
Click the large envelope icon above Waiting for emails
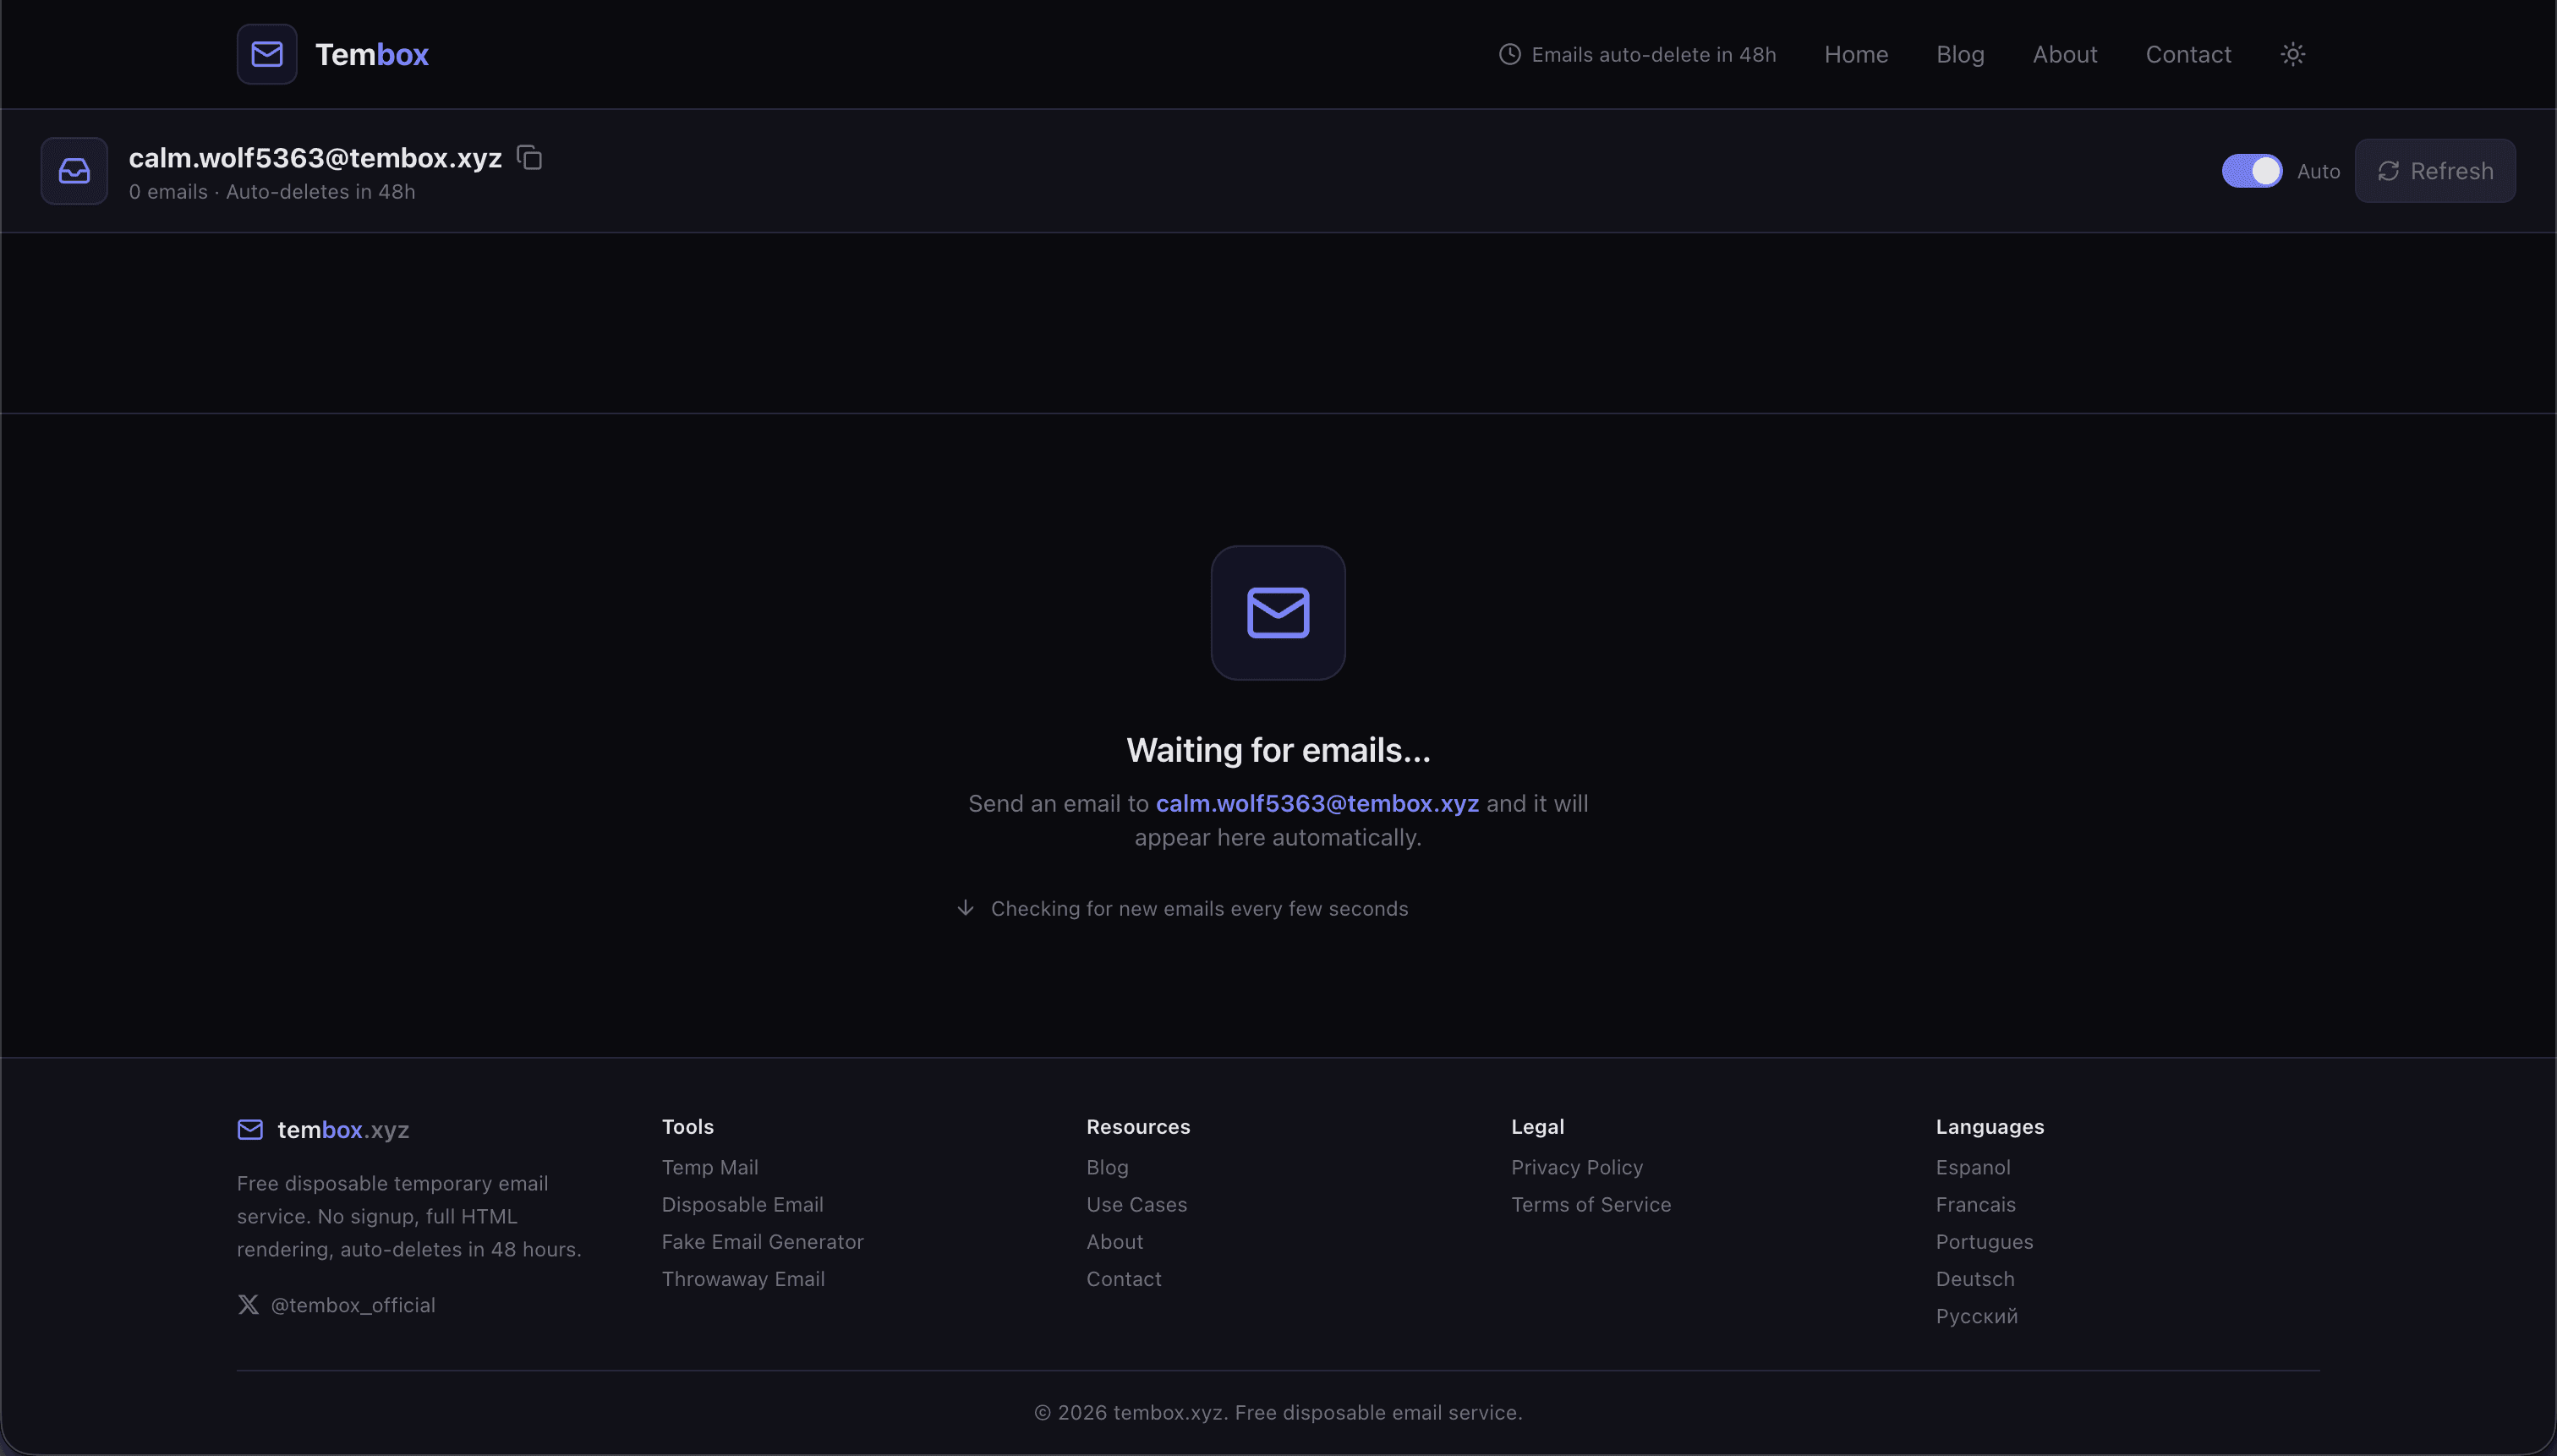coord(1278,612)
